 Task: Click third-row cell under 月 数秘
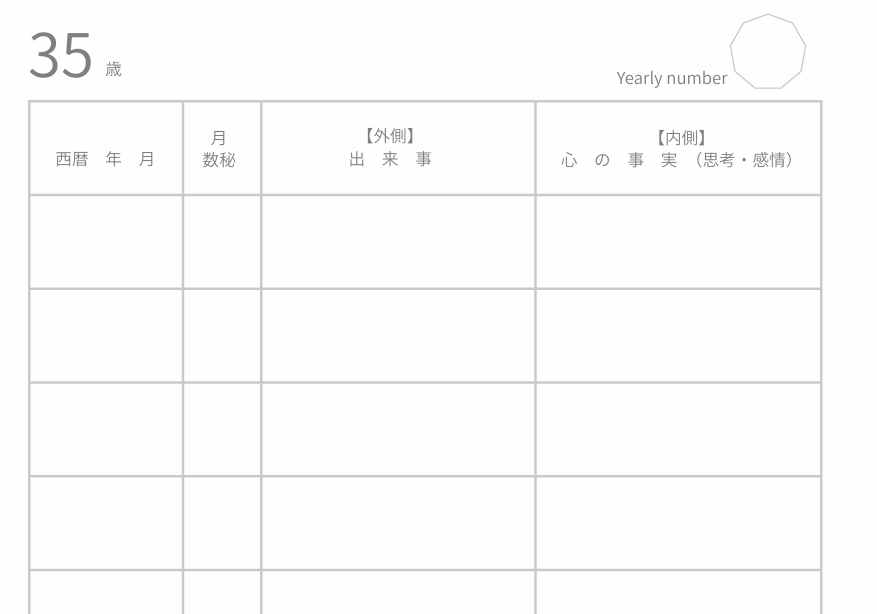click(x=221, y=430)
